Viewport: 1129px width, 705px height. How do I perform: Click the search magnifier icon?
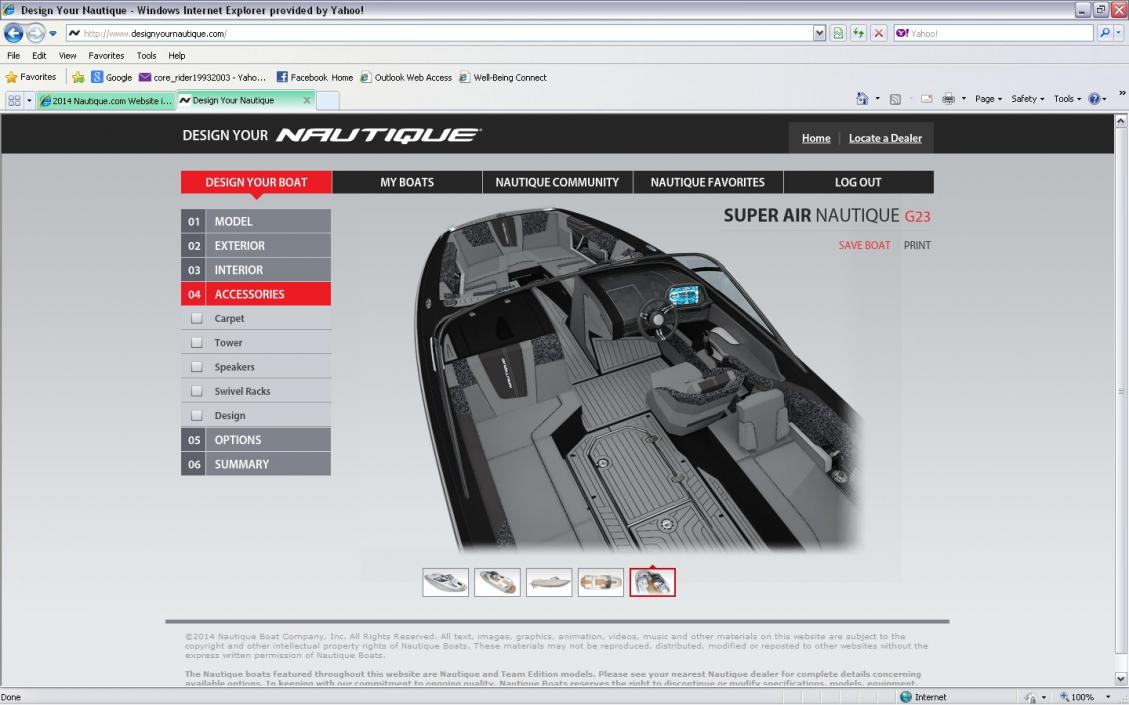tap(1105, 33)
